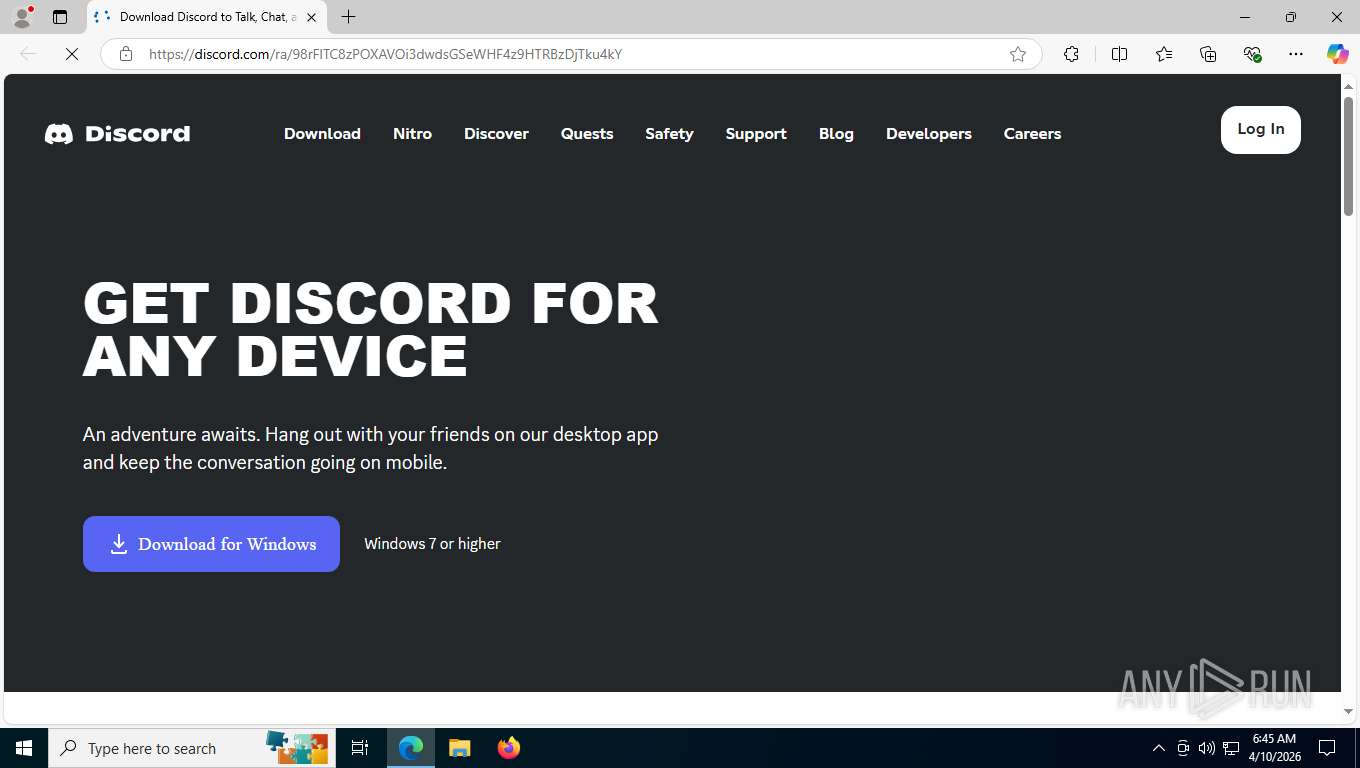Click the Windows Start button
Image resolution: width=1360 pixels, height=768 pixels.
click(24, 748)
